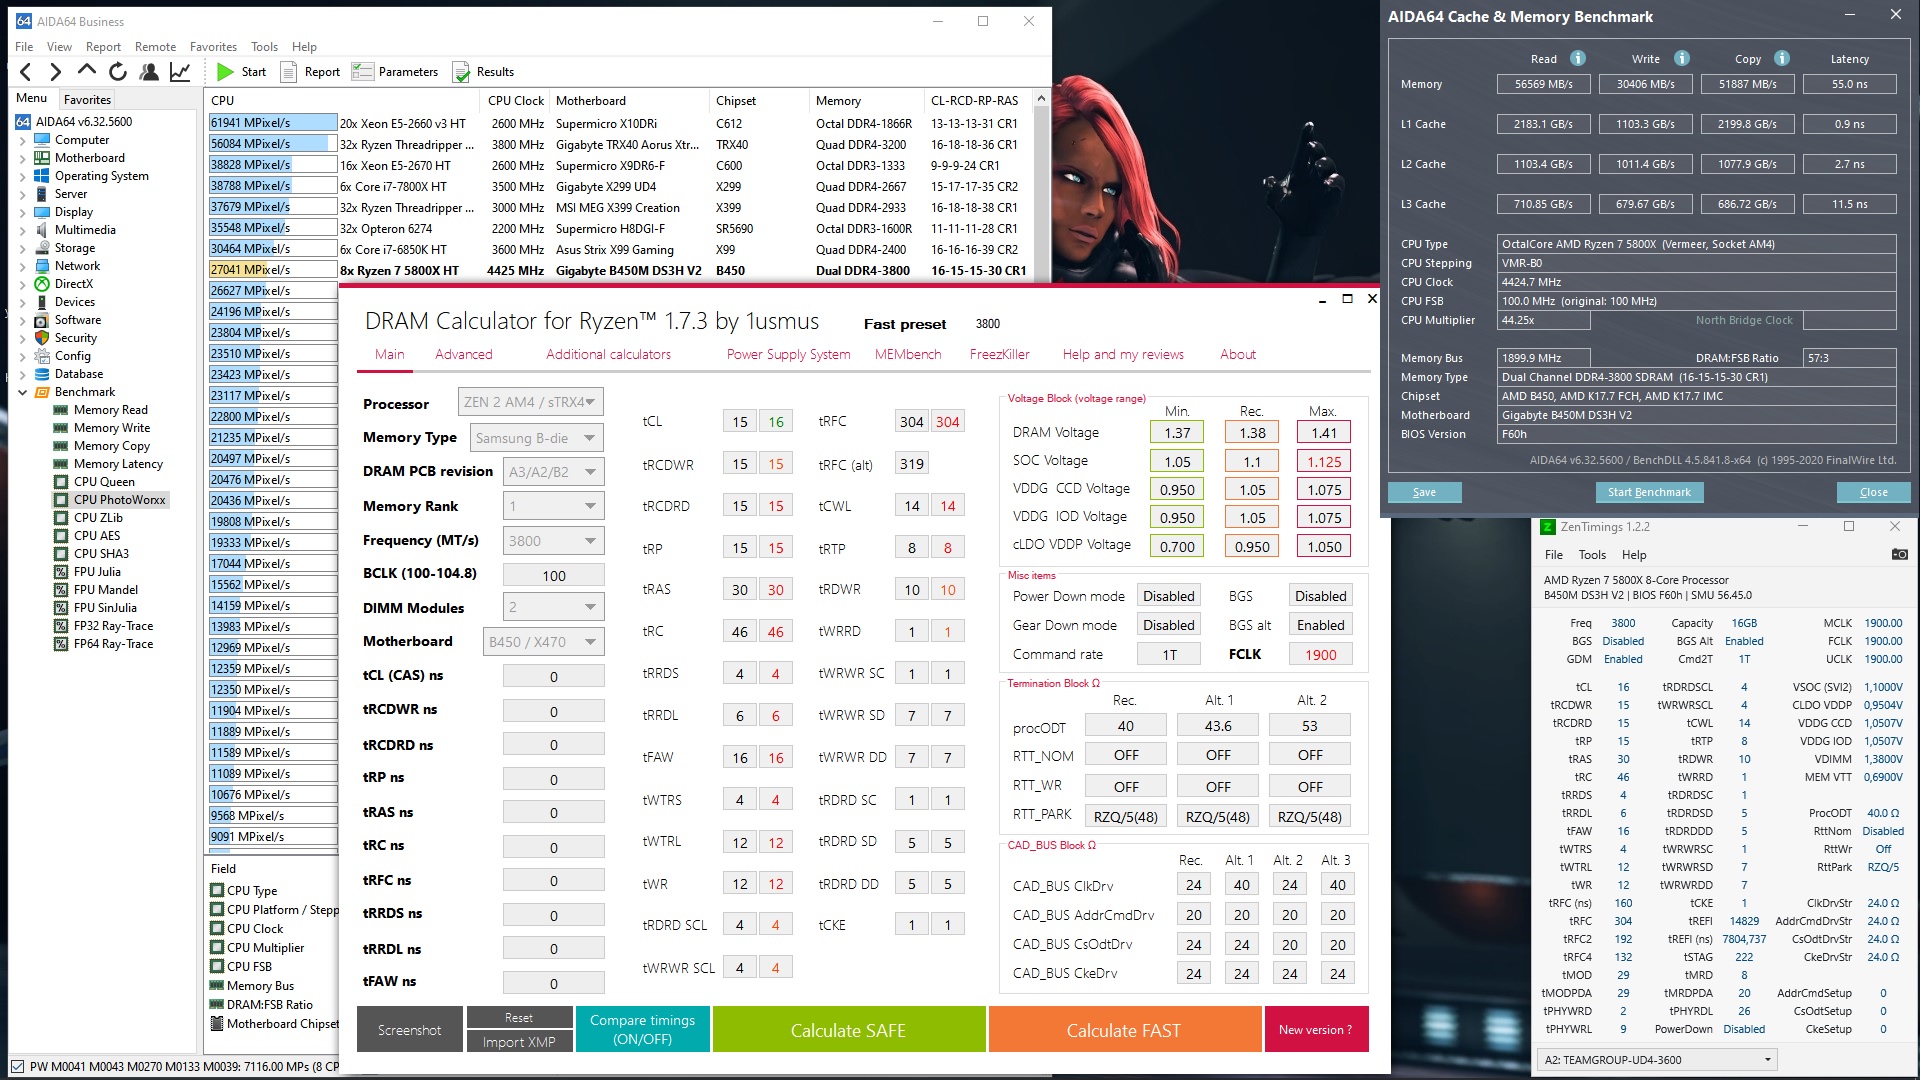This screenshot has width=1920, height=1080.
Task: Click the Start Benchmark button
Action: click(x=1648, y=492)
